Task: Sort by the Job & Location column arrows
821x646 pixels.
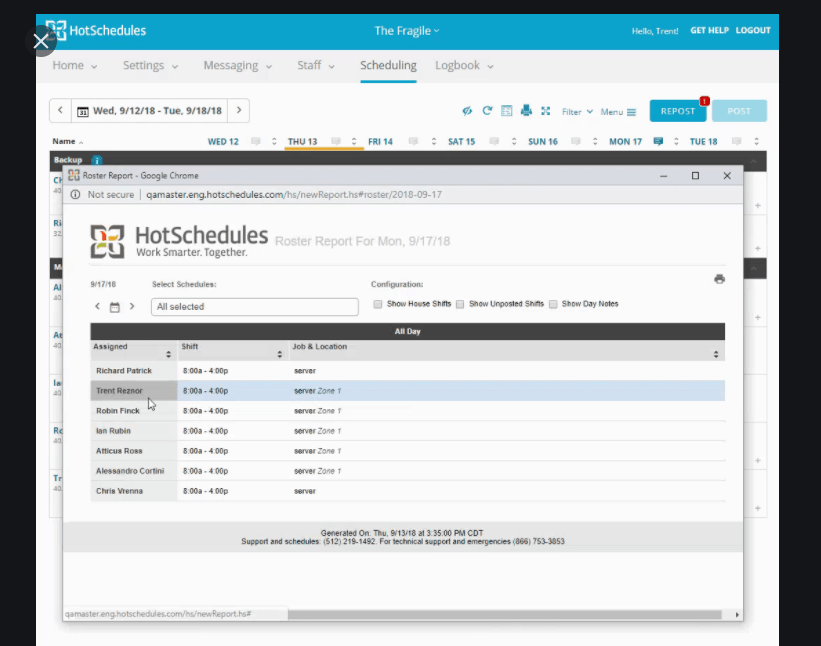Action: [x=716, y=354]
